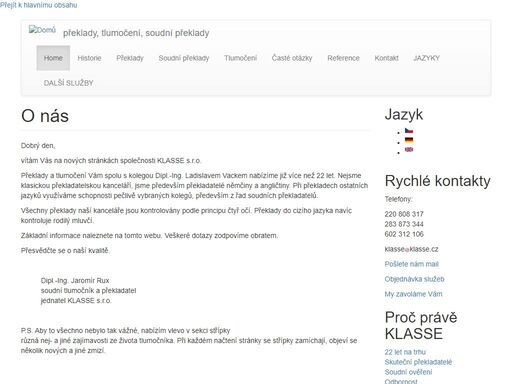Go to the Historie page
The width and height of the screenshot is (512, 384).
(89, 58)
